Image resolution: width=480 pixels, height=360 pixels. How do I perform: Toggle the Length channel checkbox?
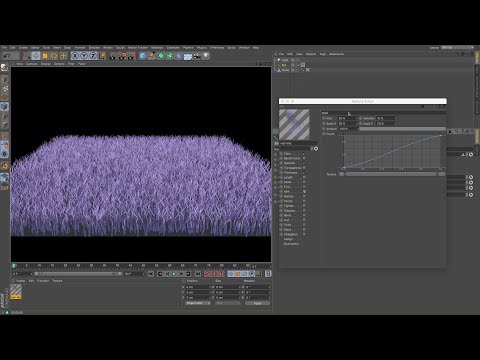pos(304,177)
